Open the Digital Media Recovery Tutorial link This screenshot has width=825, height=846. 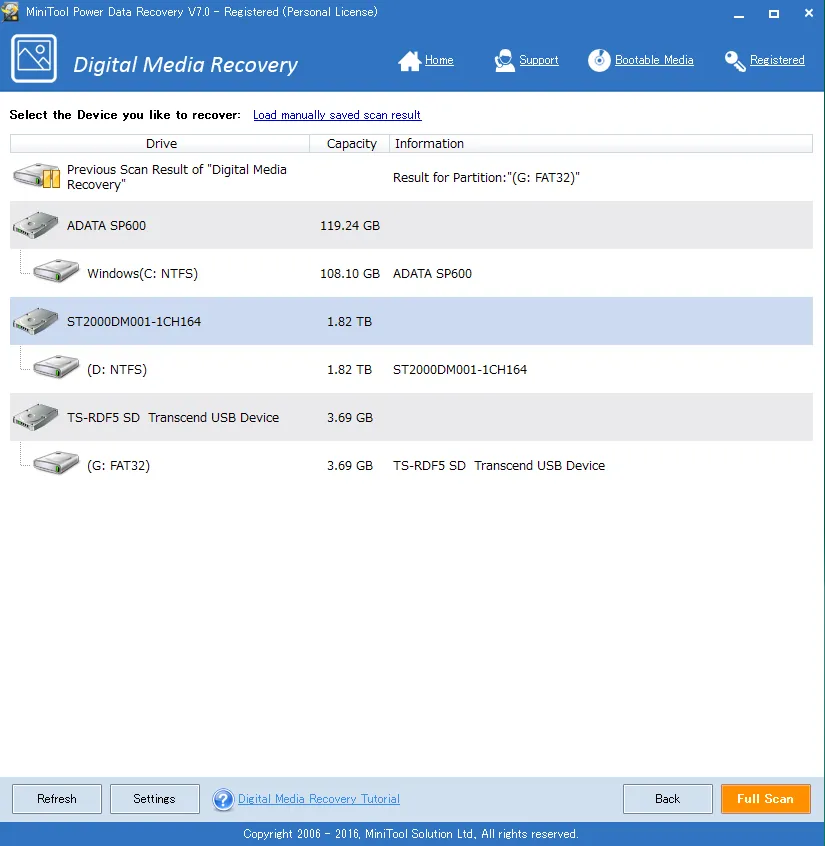pyautogui.click(x=318, y=799)
